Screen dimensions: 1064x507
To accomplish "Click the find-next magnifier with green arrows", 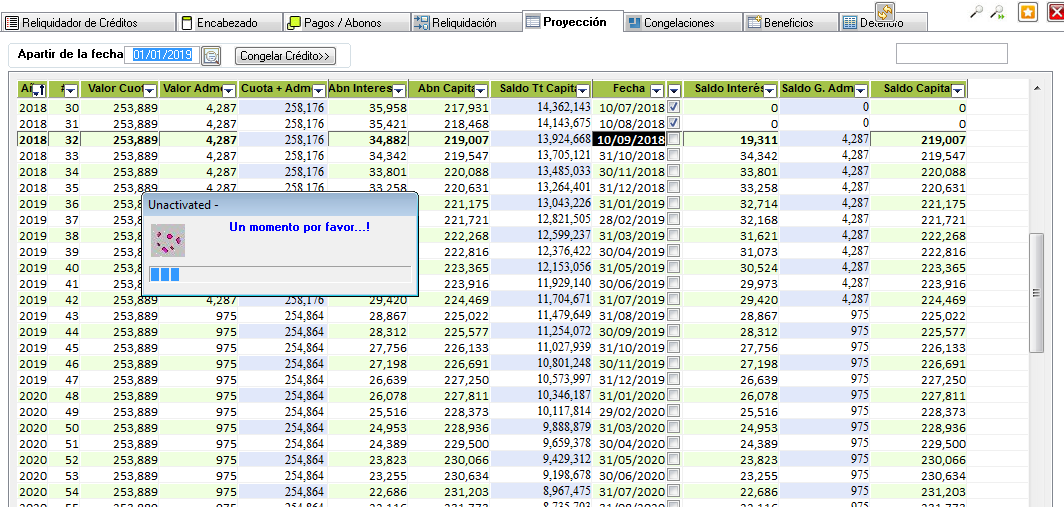I will [997, 11].
